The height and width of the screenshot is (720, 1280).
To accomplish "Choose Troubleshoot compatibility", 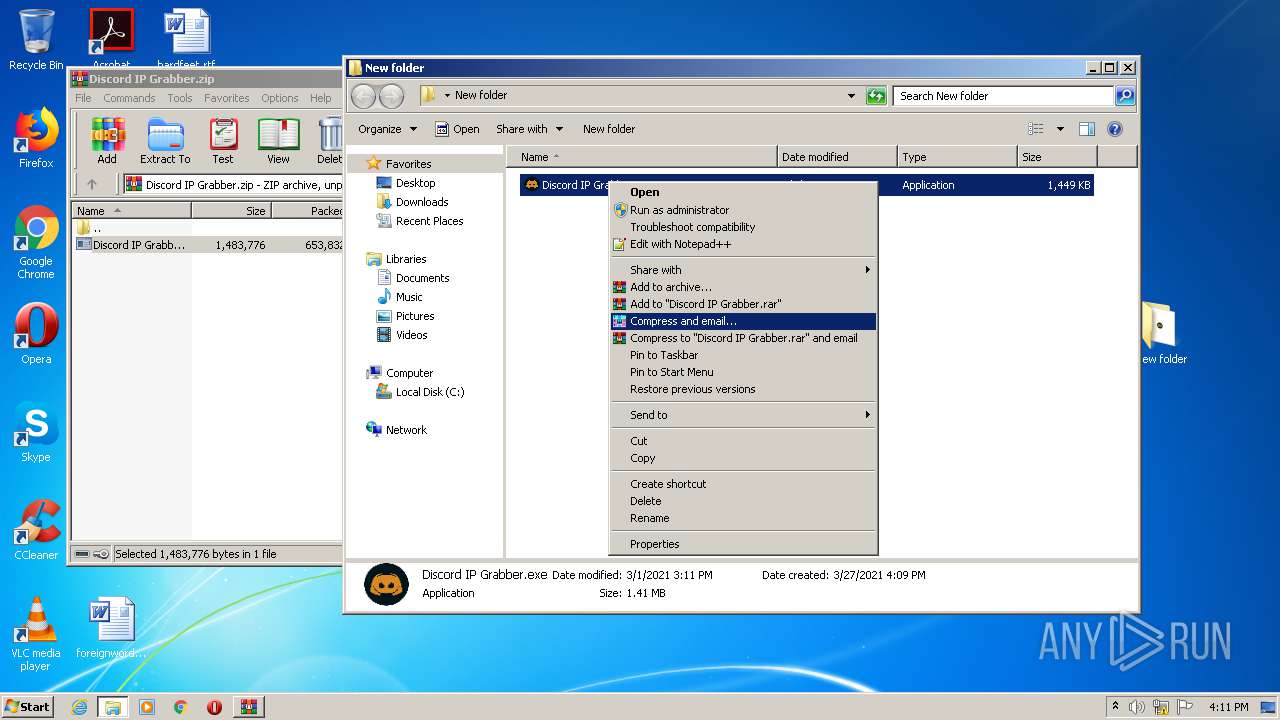I will (x=743, y=227).
